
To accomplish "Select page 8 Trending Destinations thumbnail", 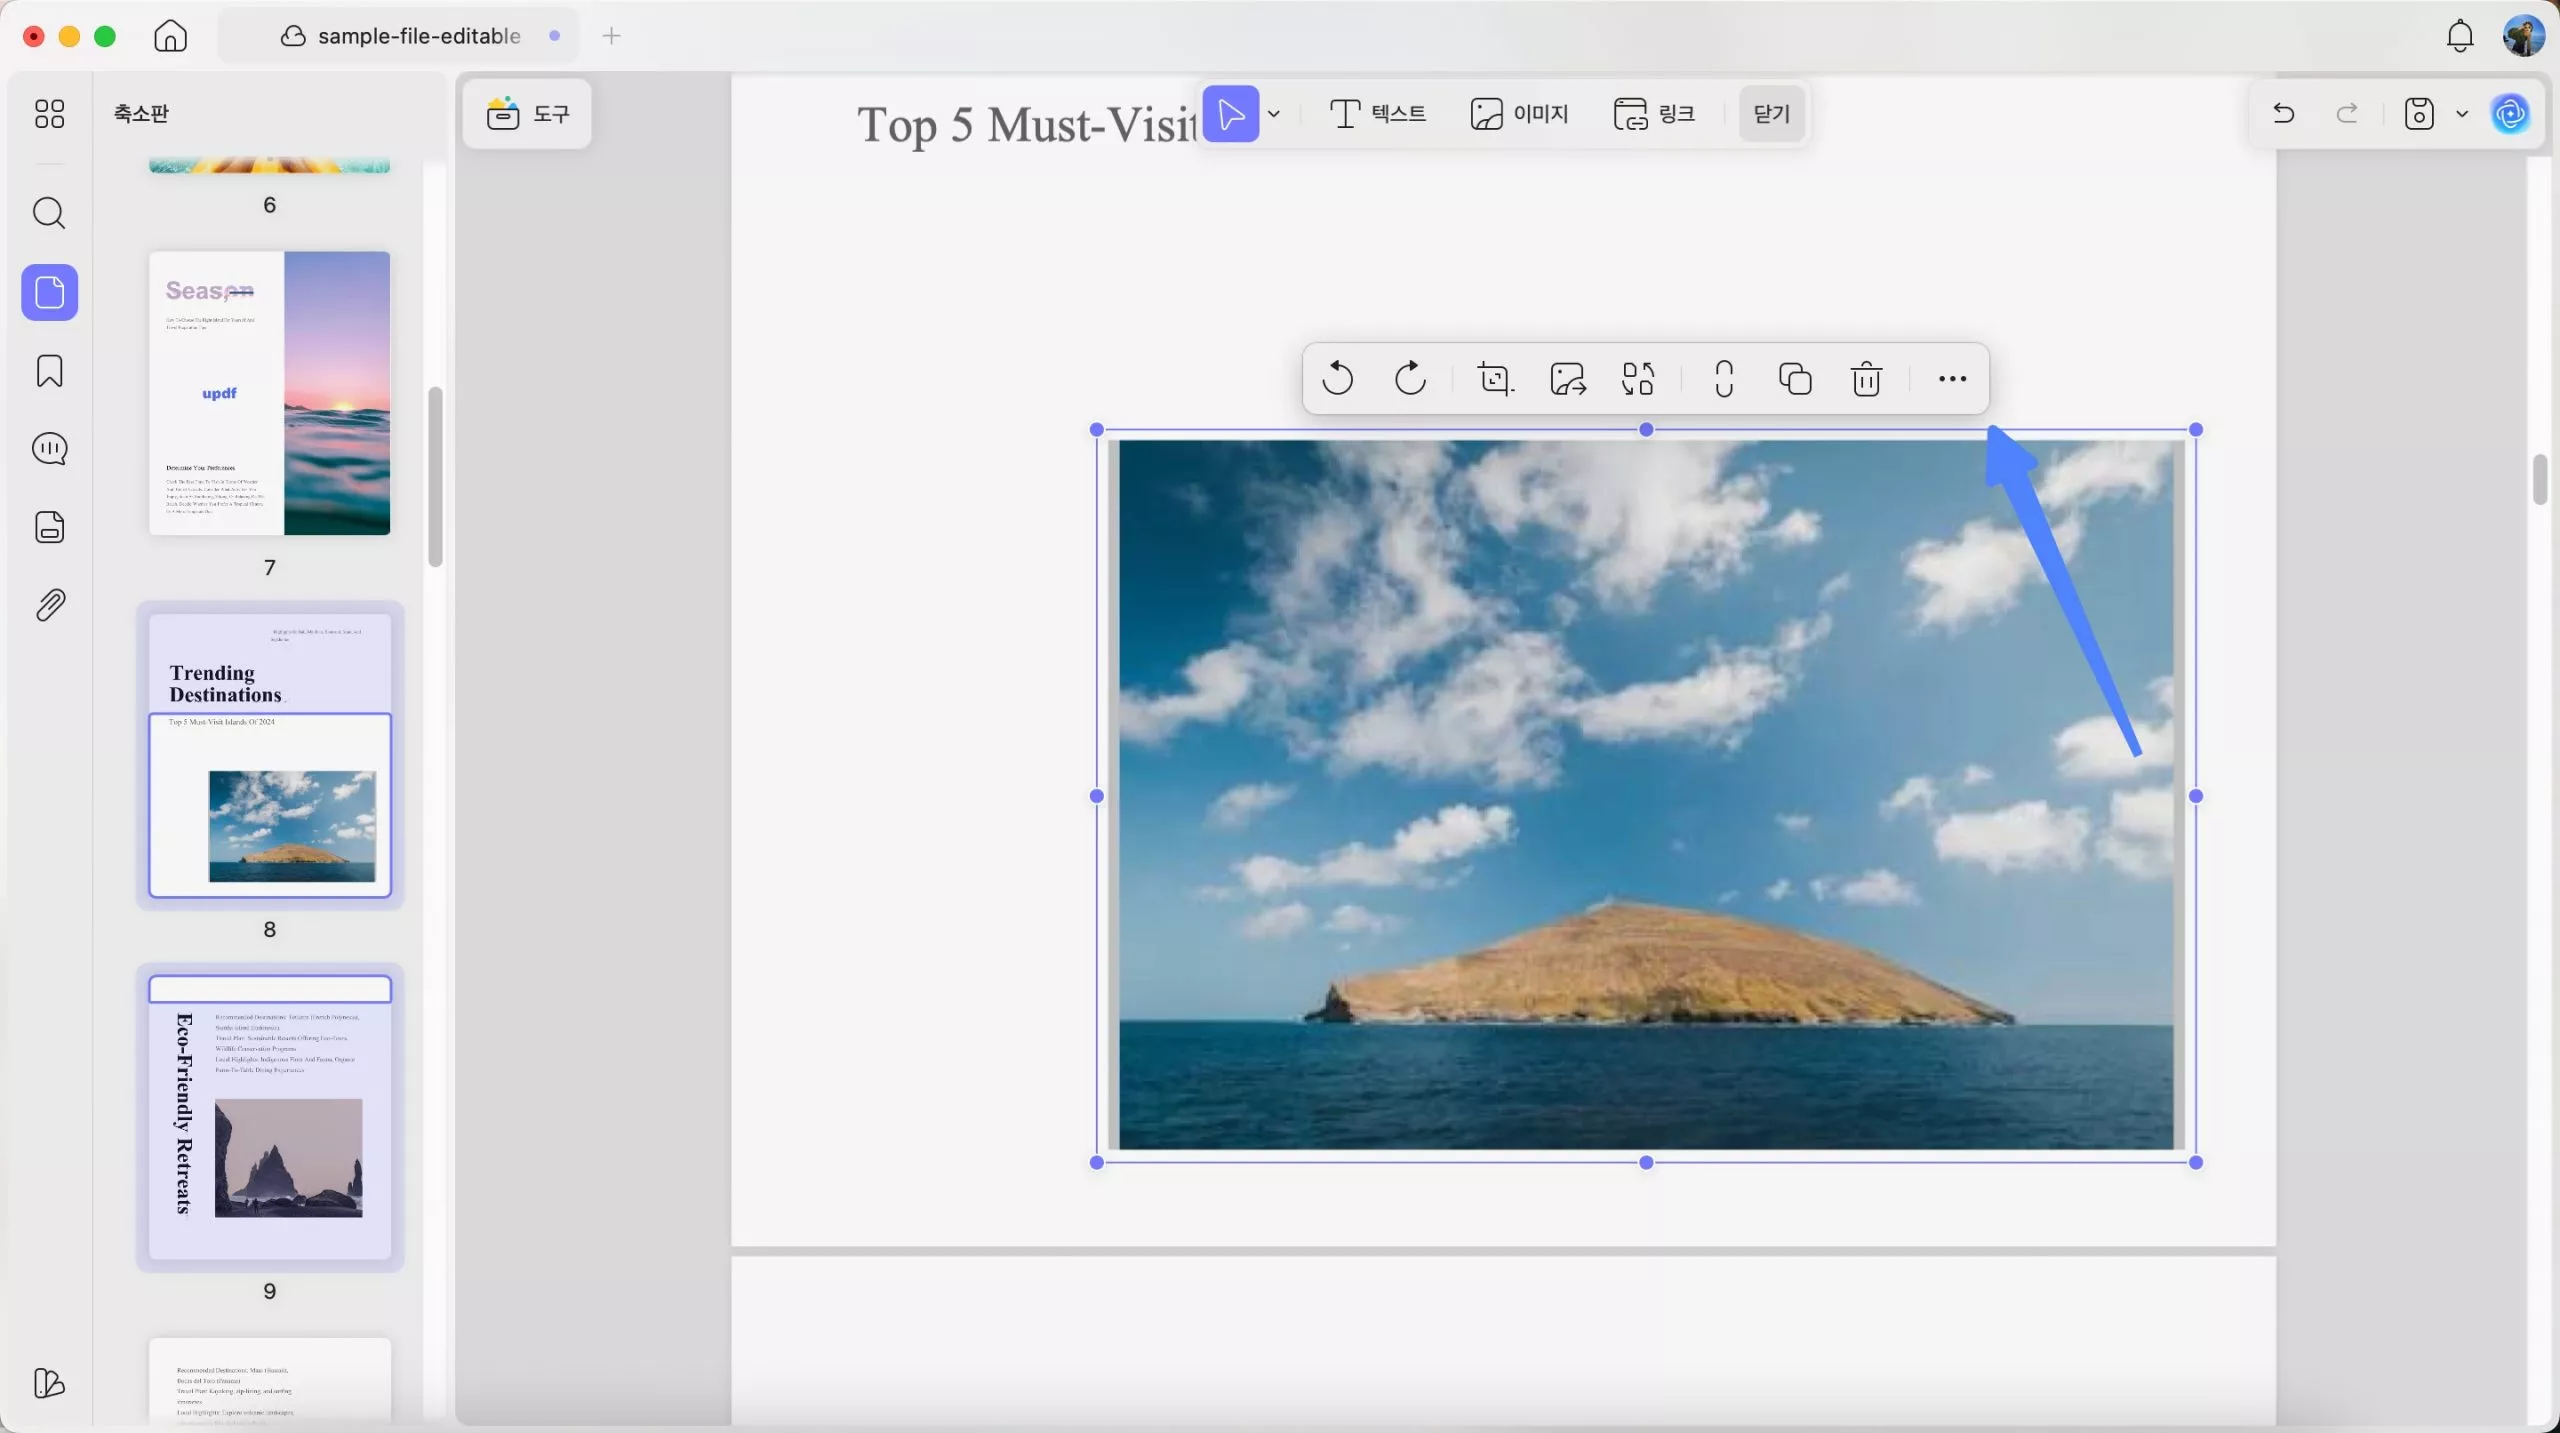I will point(269,755).
